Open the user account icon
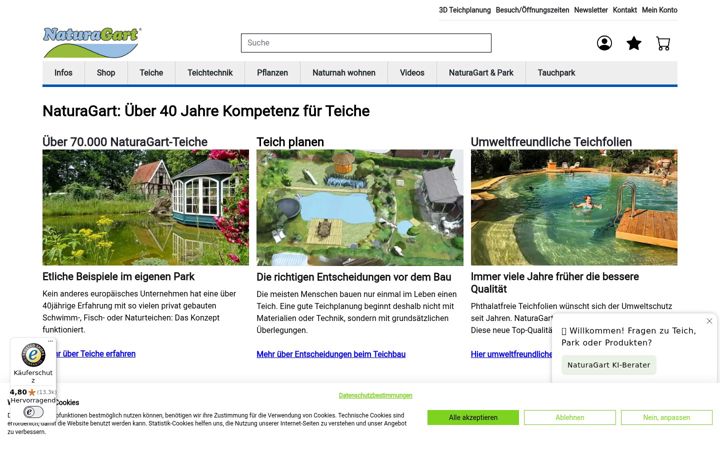This screenshot has width=720, height=450. (x=604, y=43)
